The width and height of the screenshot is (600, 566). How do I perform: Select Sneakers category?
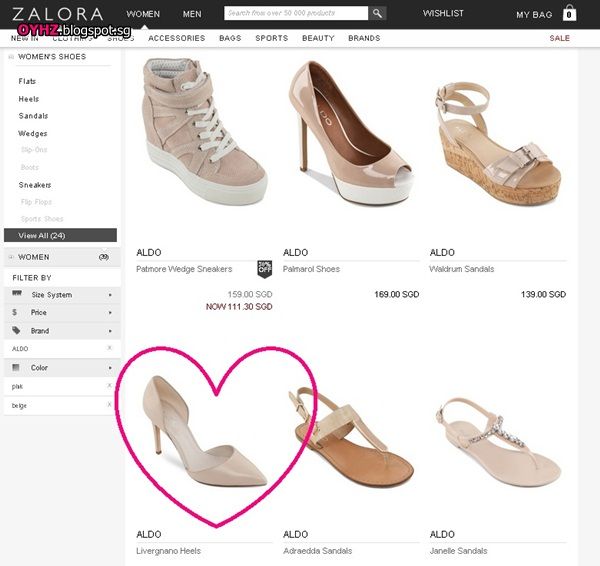(x=35, y=185)
